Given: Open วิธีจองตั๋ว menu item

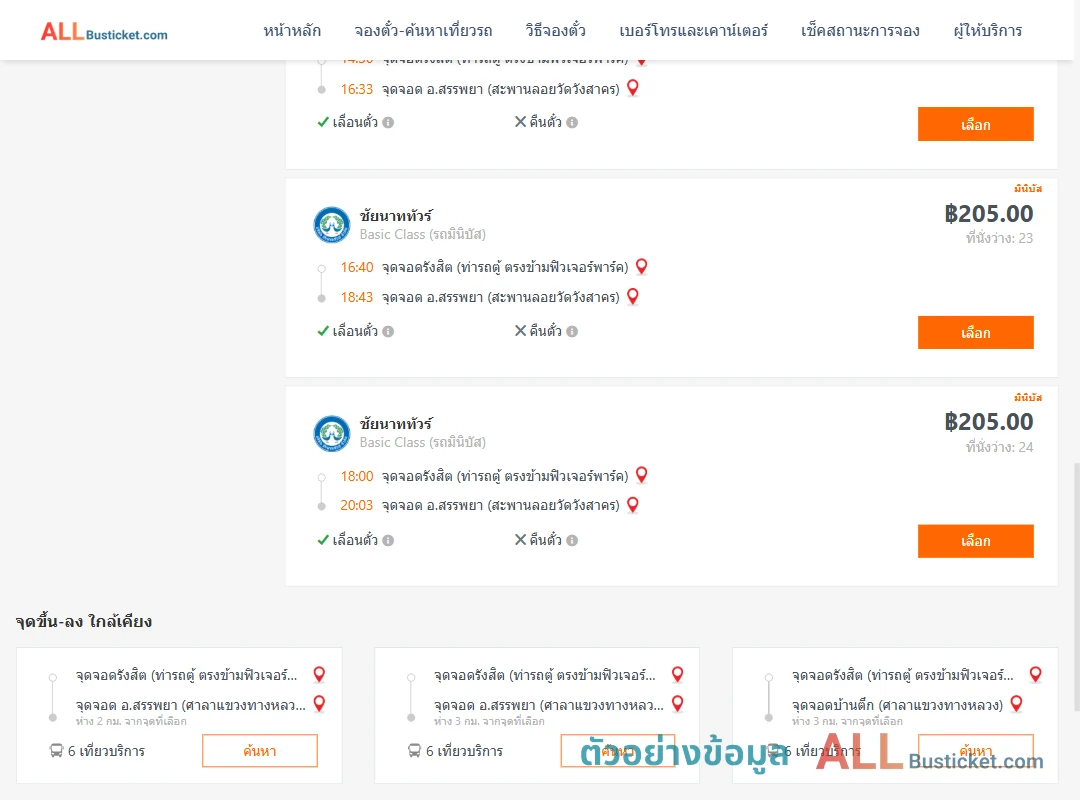Looking at the screenshot, I should tap(555, 30).
